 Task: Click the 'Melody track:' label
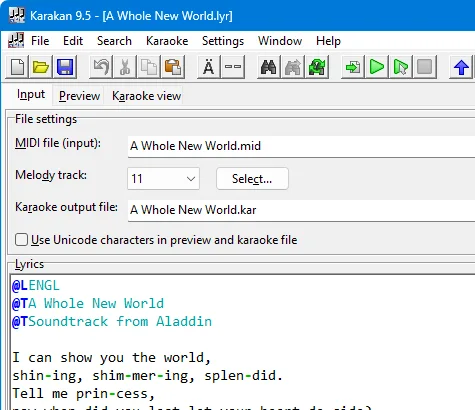pyautogui.click(x=51, y=175)
